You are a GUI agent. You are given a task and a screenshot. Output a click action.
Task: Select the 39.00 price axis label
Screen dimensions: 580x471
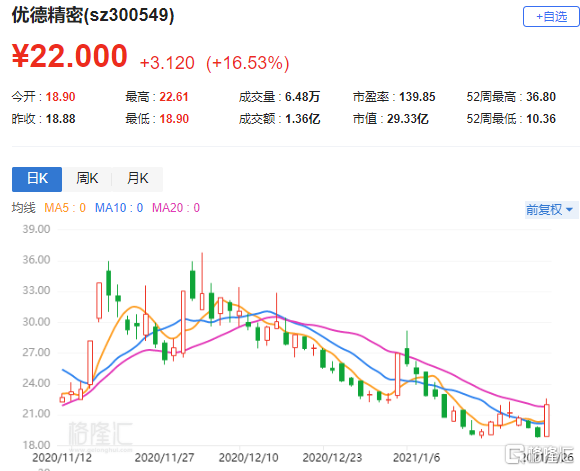pyautogui.click(x=36, y=229)
